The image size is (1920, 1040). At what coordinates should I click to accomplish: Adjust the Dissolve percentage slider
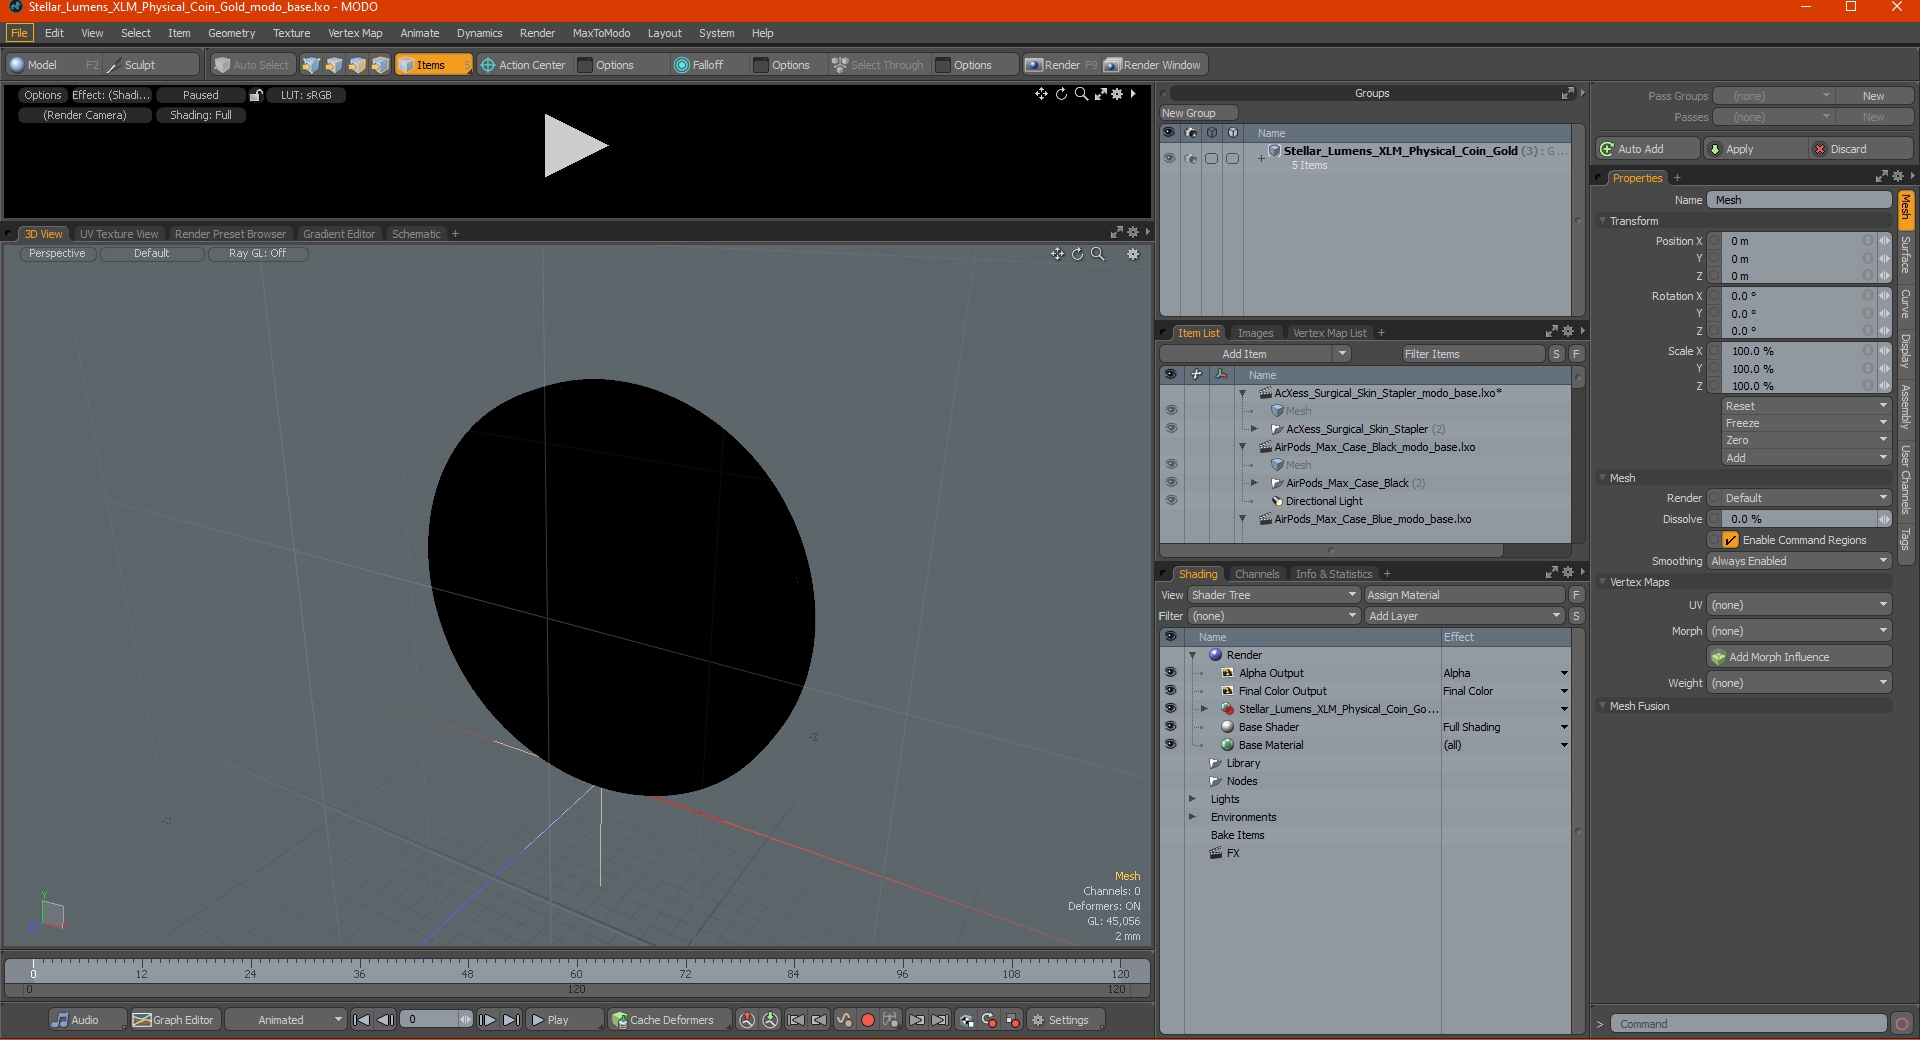click(1799, 519)
